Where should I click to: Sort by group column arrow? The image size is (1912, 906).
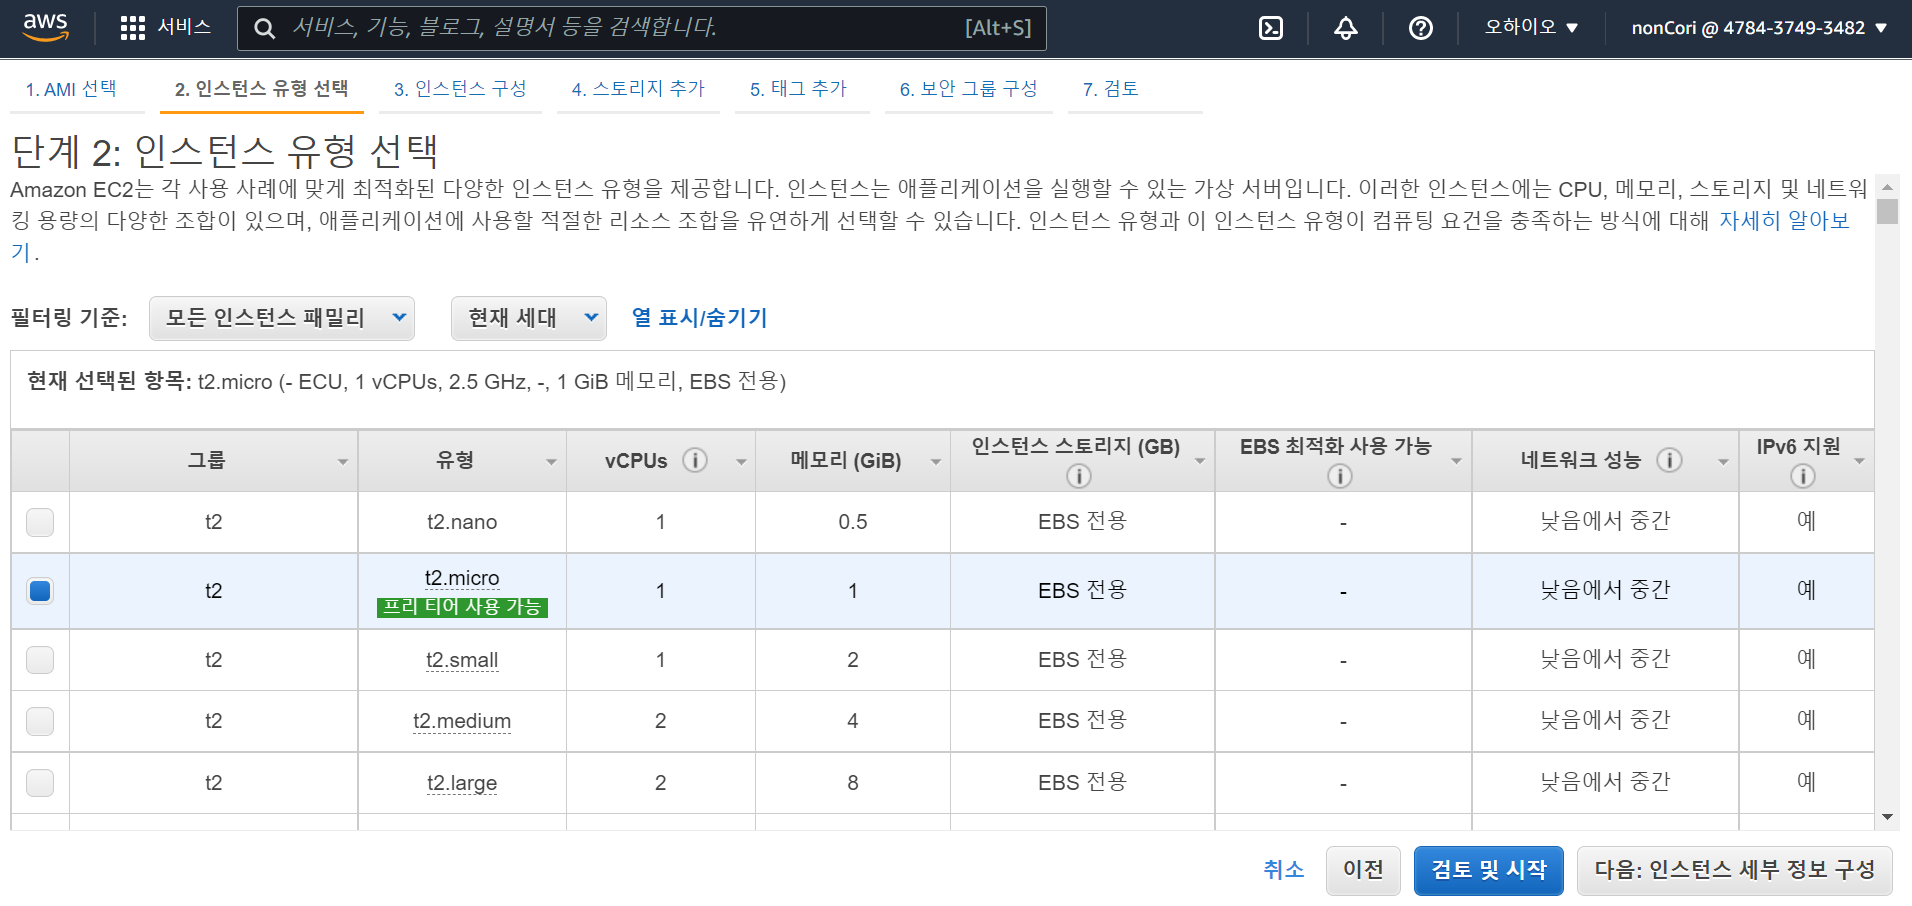click(343, 462)
